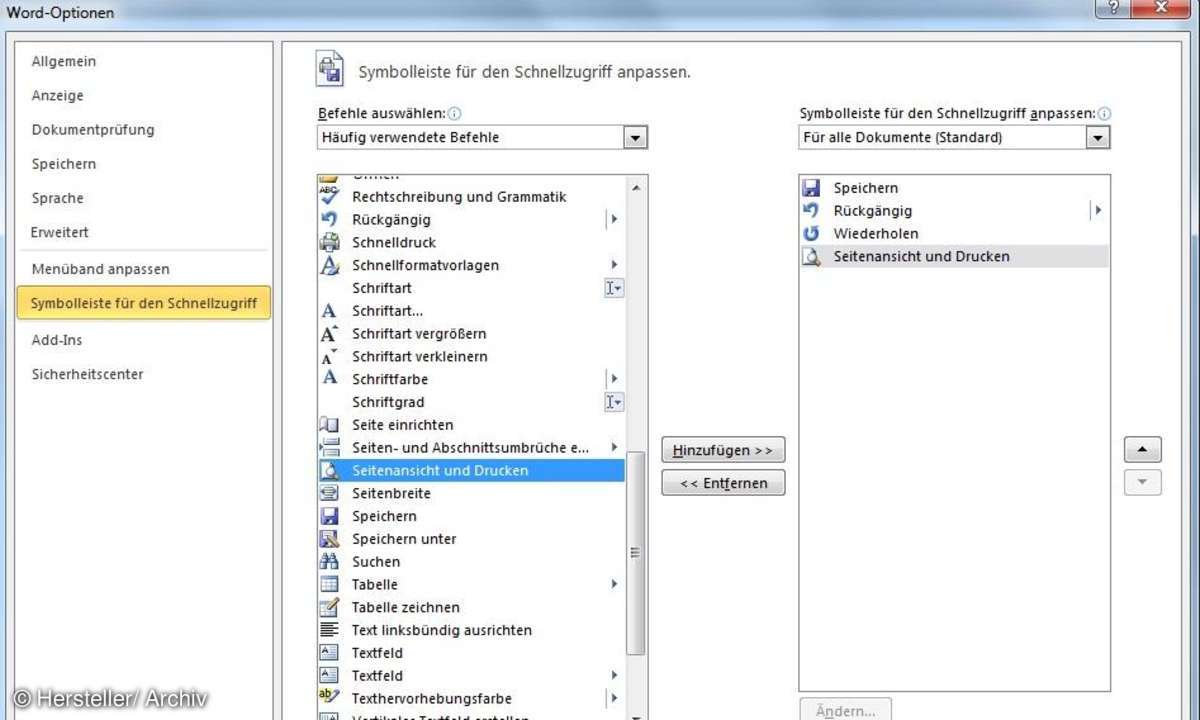Click the spelling and grammar check icon
The height and width of the screenshot is (720, 1200).
pyautogui.click(x=329, y=196)
